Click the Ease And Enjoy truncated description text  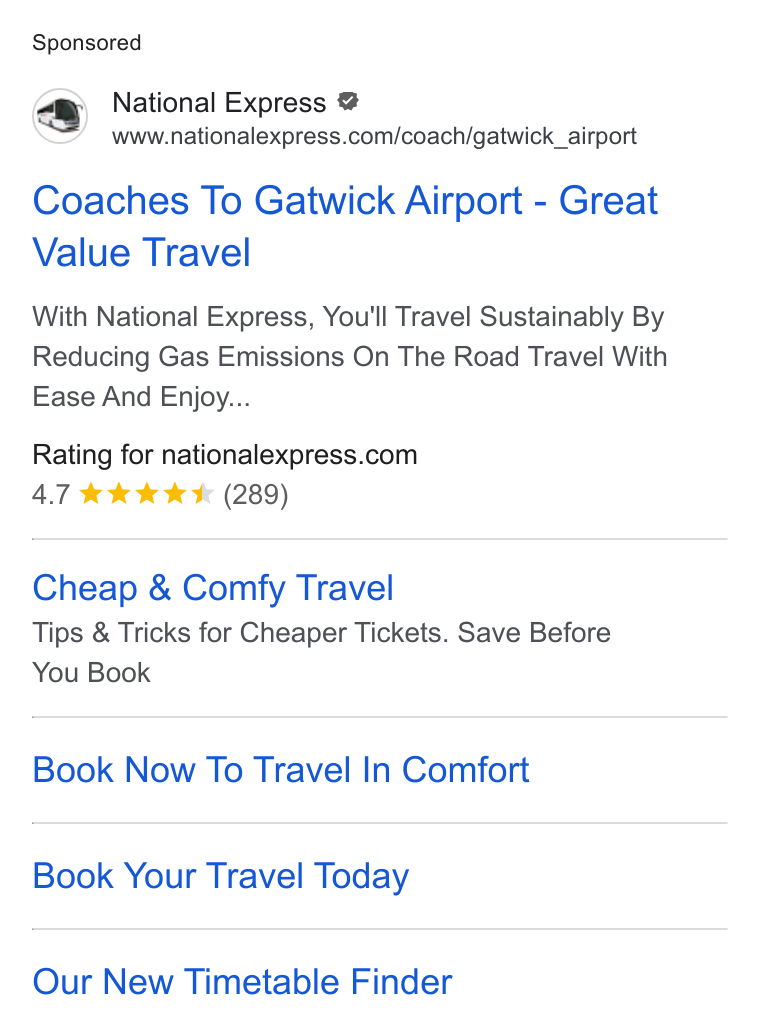click(141, 397)
